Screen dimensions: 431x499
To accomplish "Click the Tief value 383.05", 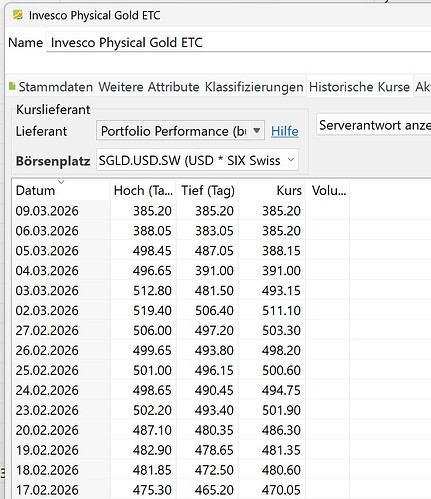I will click(x=214, y=231).
